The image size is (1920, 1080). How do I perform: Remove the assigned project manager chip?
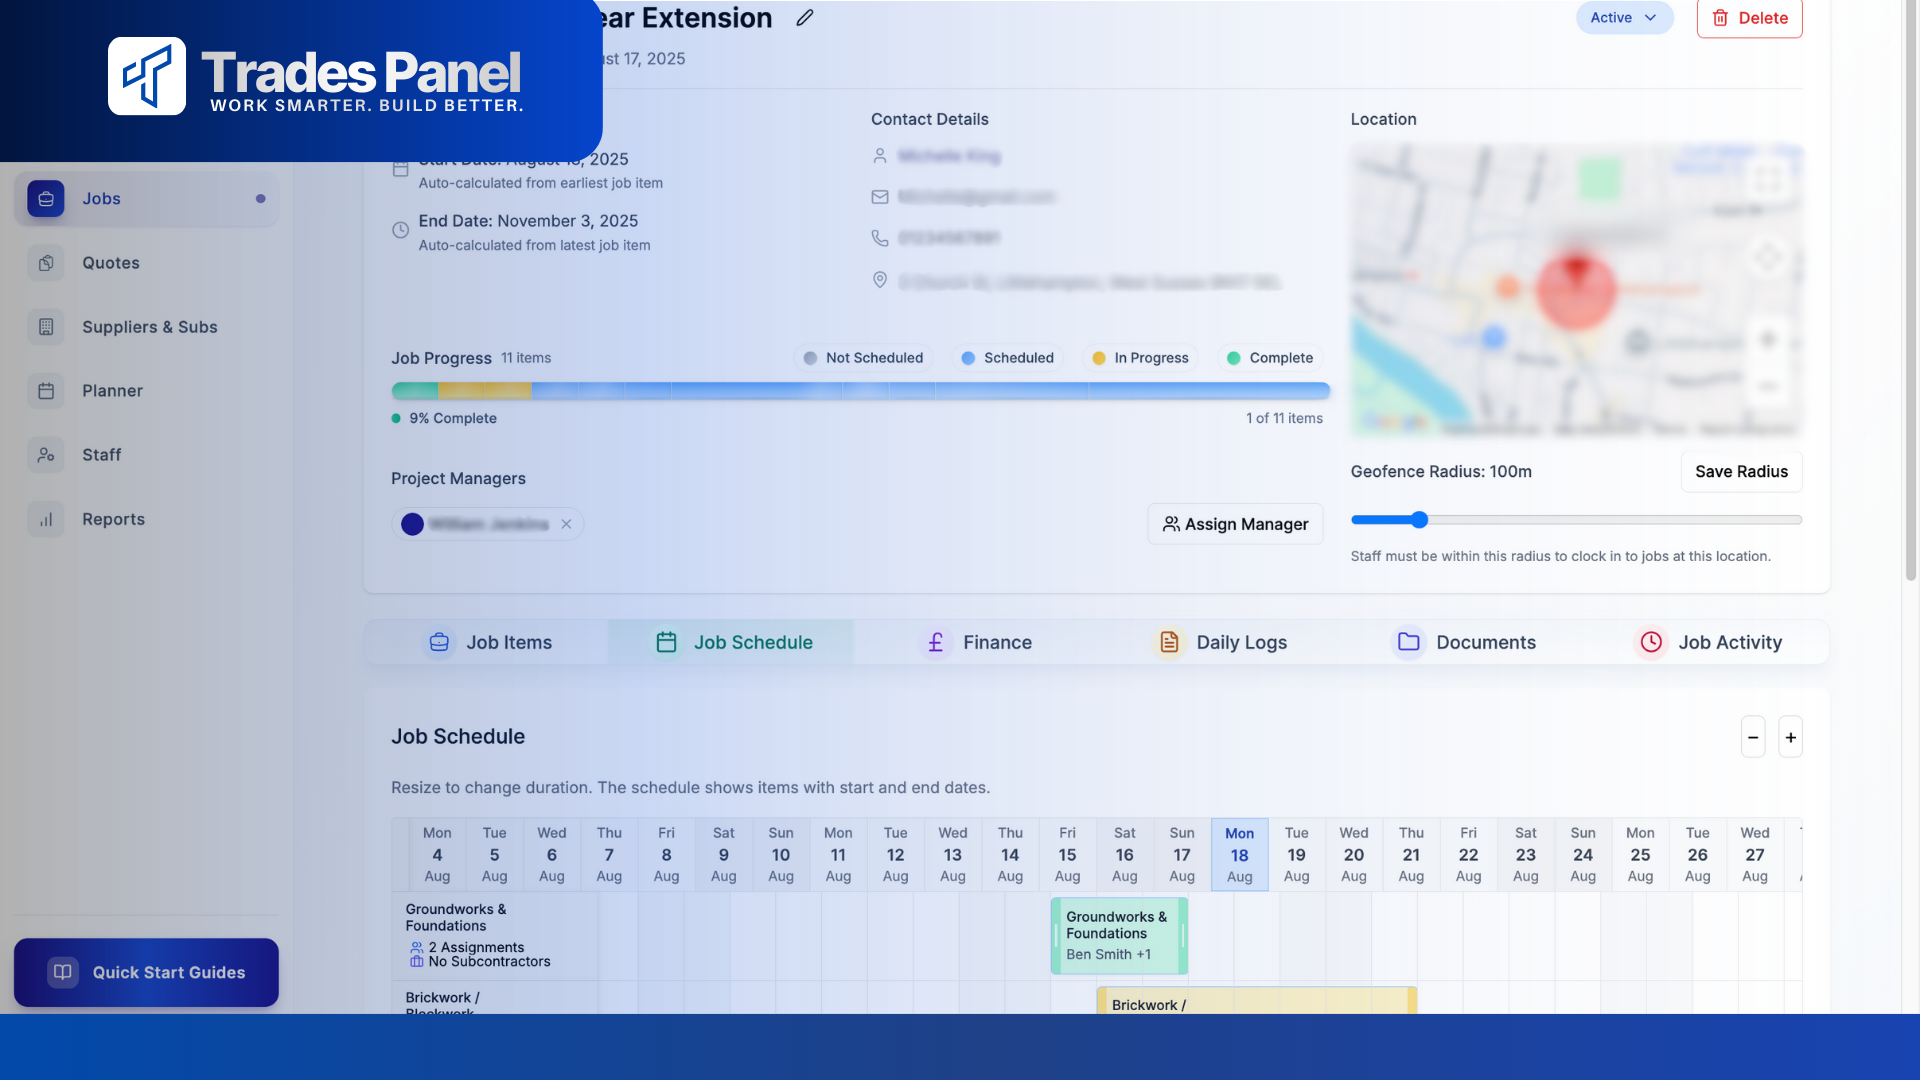566,524
